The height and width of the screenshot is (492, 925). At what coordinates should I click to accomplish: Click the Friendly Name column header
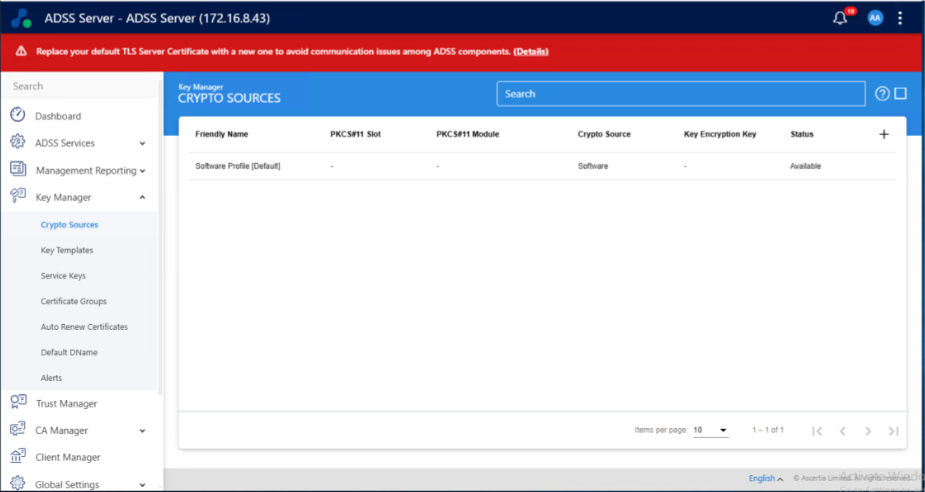222,134
